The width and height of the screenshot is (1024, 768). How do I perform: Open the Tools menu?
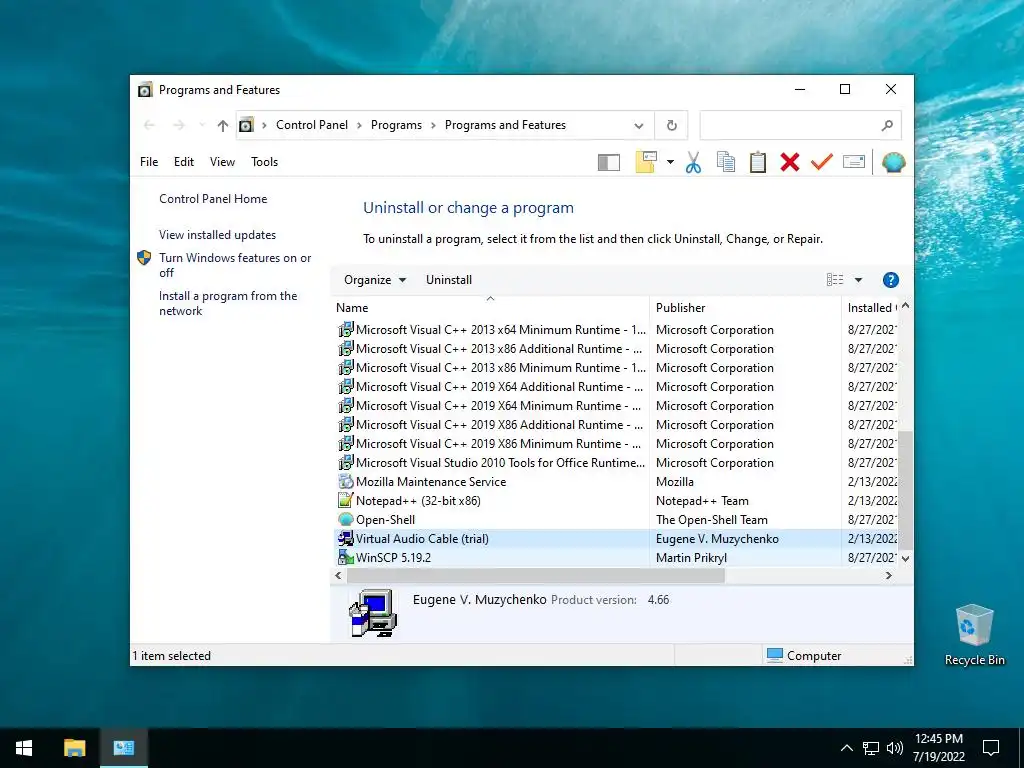tap(264, 162)
